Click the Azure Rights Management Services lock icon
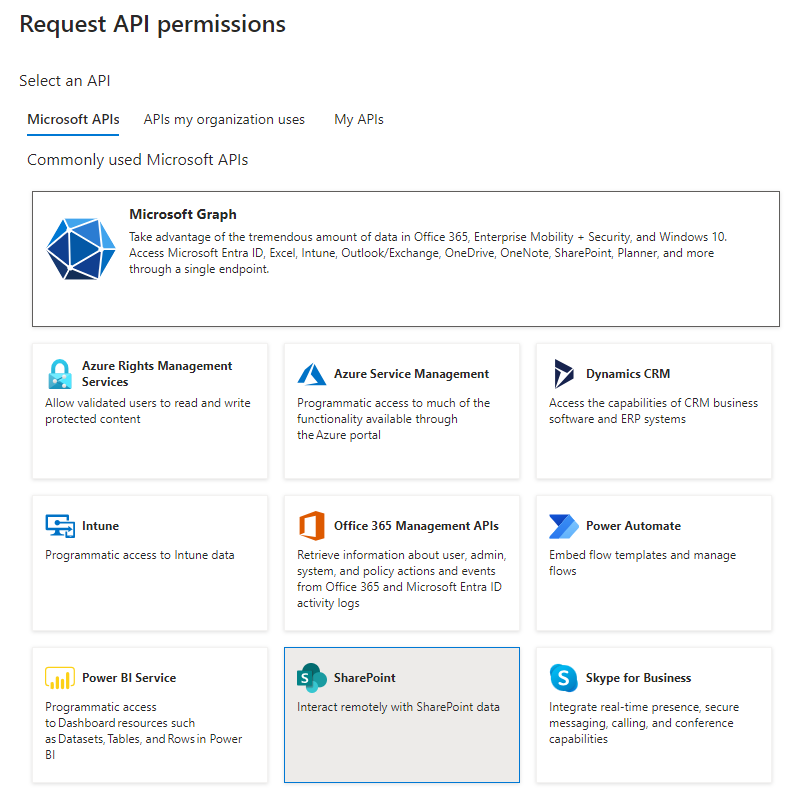The height and width of the screenshot is (790, 809). click(59, 372)
